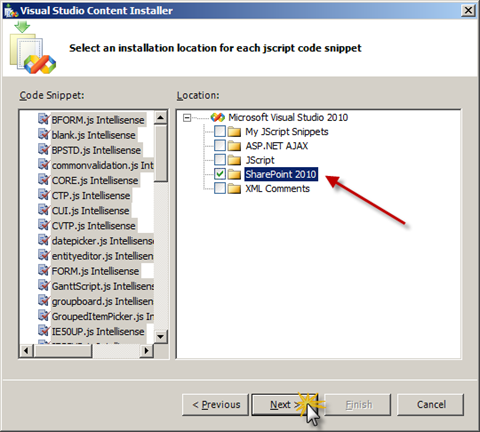Select the CVTP.js Intellisense text
Viewport: 480px width, 432px height.
point(93,226)
